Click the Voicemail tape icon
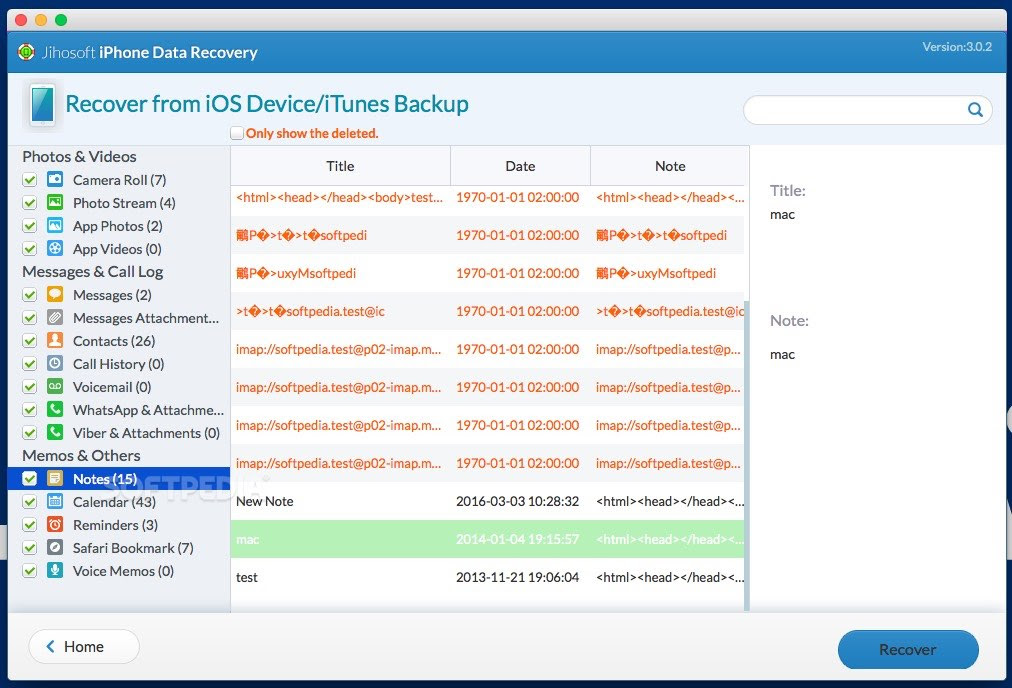 (55, 387)
